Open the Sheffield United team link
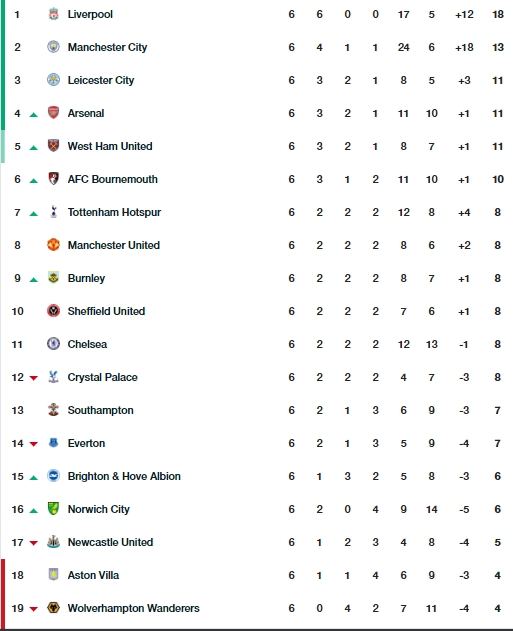Image resolution: width=513 pixels, height=631 pixels. click(106, 311)
